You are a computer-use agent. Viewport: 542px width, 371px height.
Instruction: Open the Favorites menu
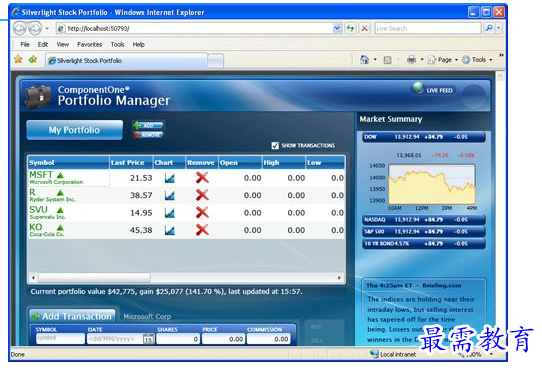[90, 45]
